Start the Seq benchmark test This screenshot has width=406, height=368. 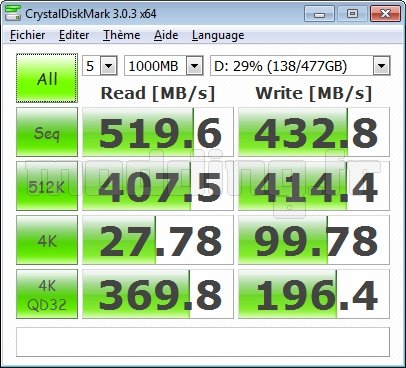(x=47, y=132)
